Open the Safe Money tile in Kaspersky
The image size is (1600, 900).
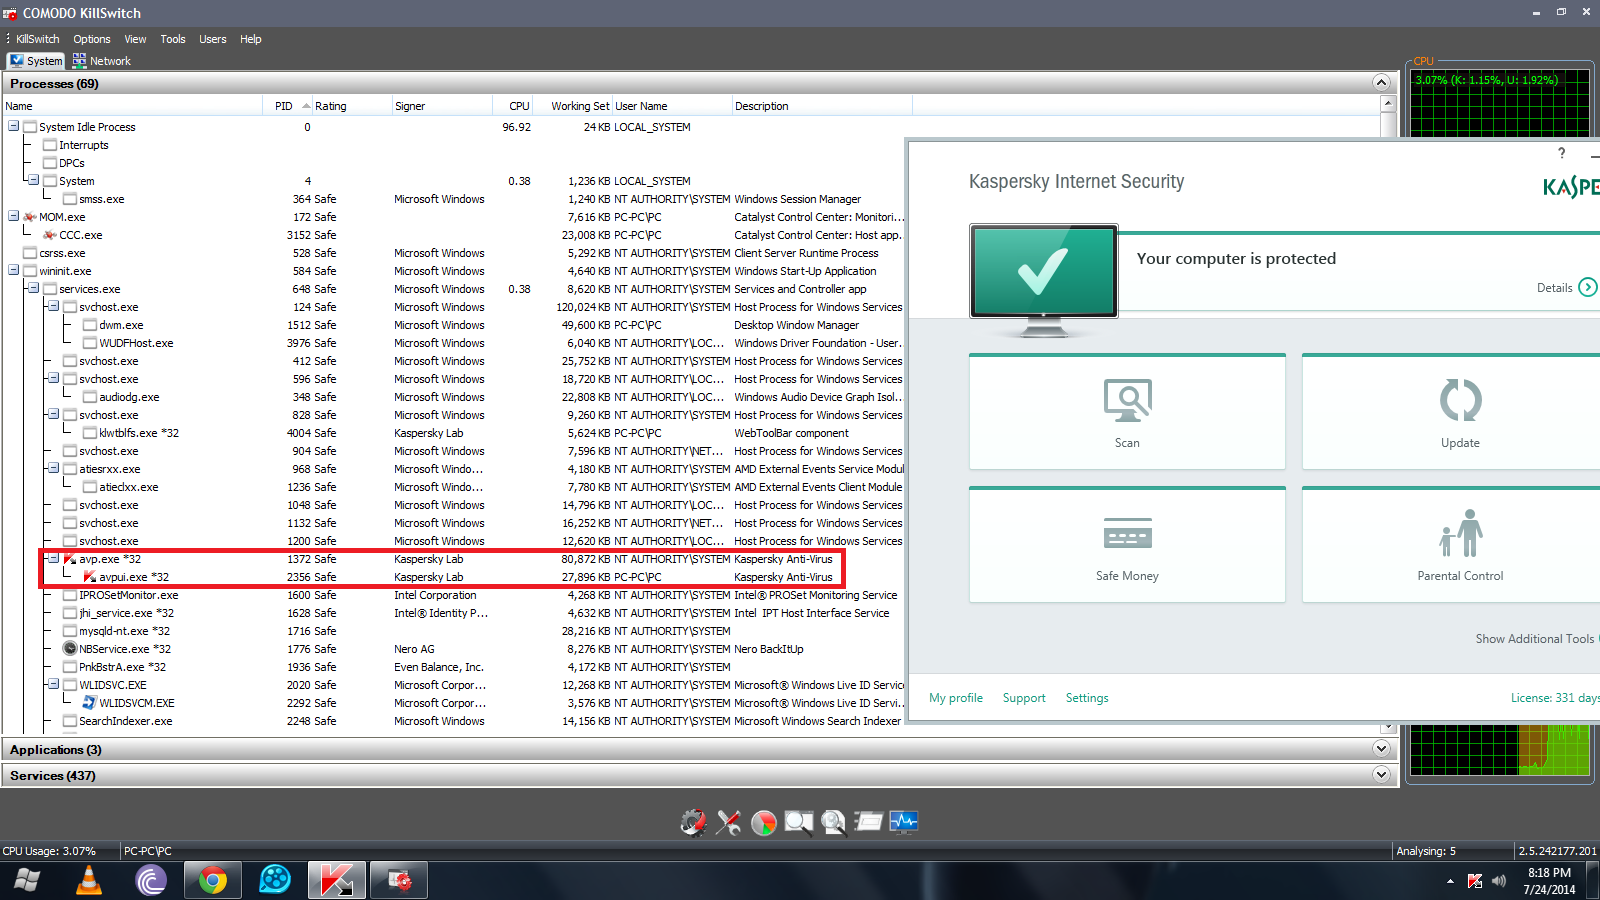(1127, 545)
